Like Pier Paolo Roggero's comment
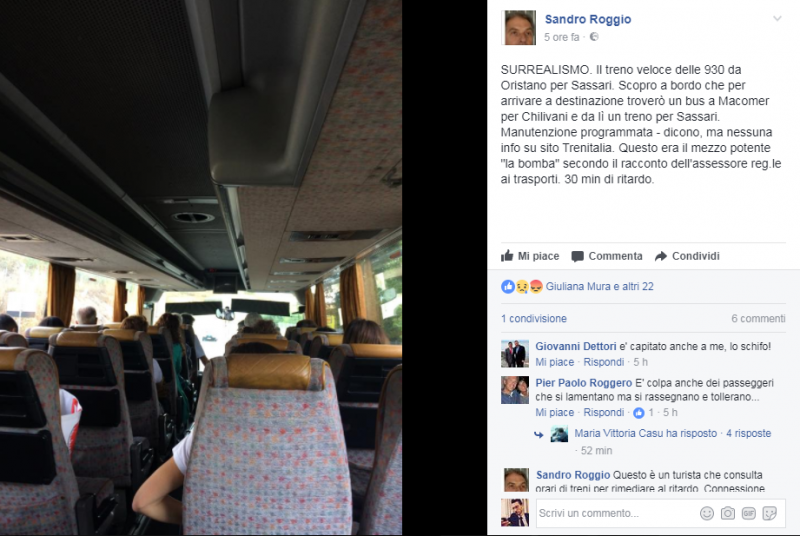 pos(555,412)
